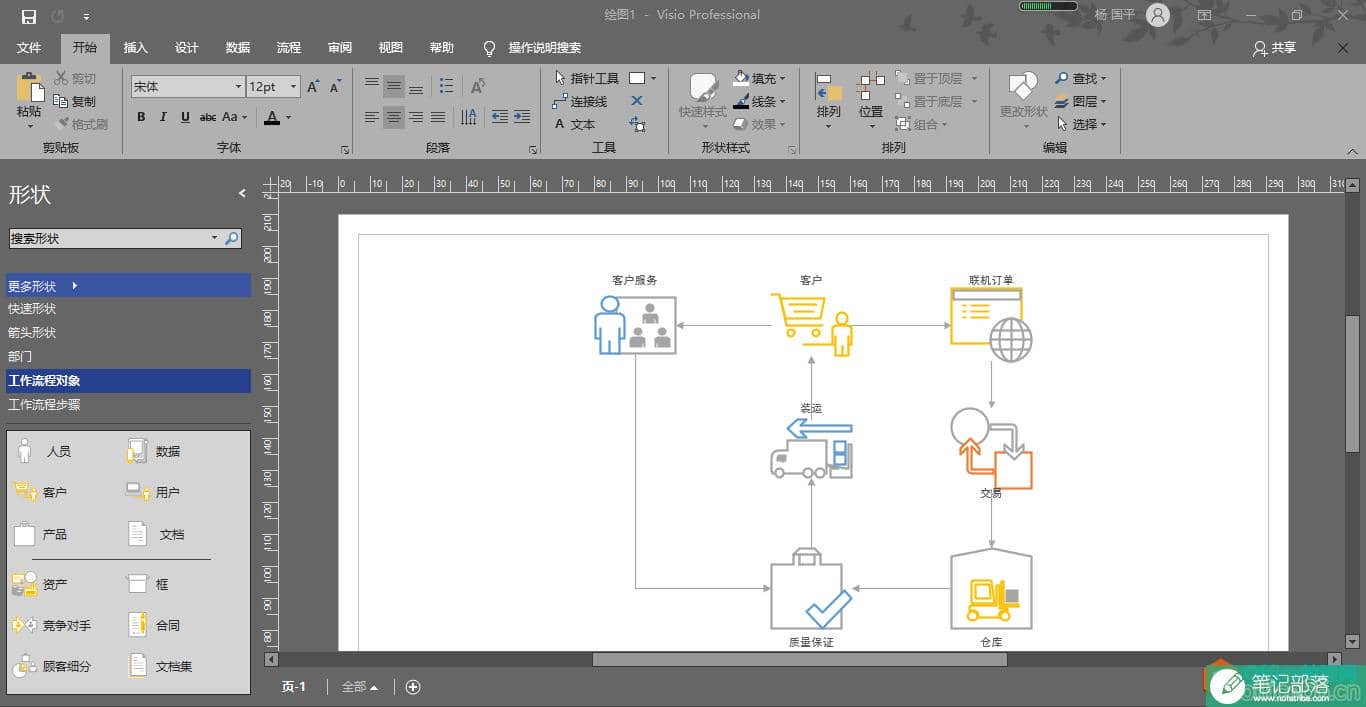Select the 合同 shape icon
Screen dimensions: 1366x707
tap(138, 625)
